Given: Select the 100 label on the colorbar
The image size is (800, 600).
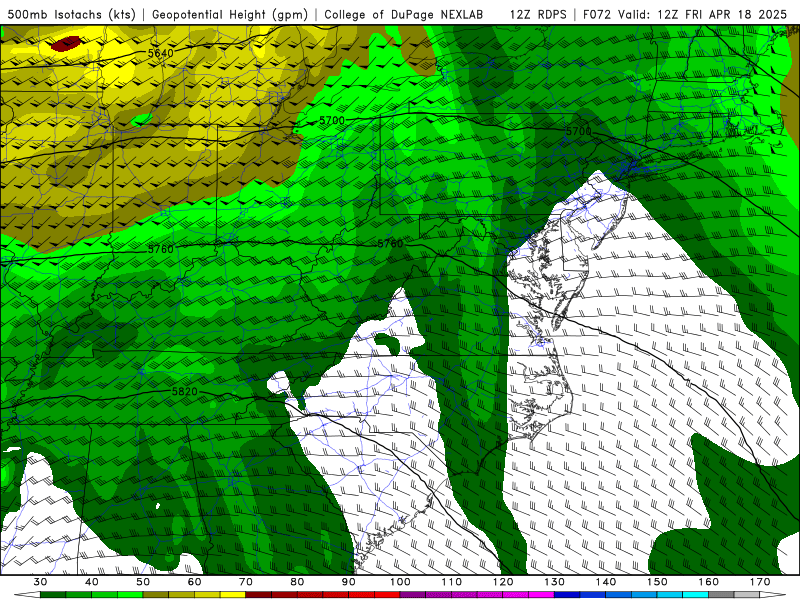Looking at the screenshot, I should [400, 582].
